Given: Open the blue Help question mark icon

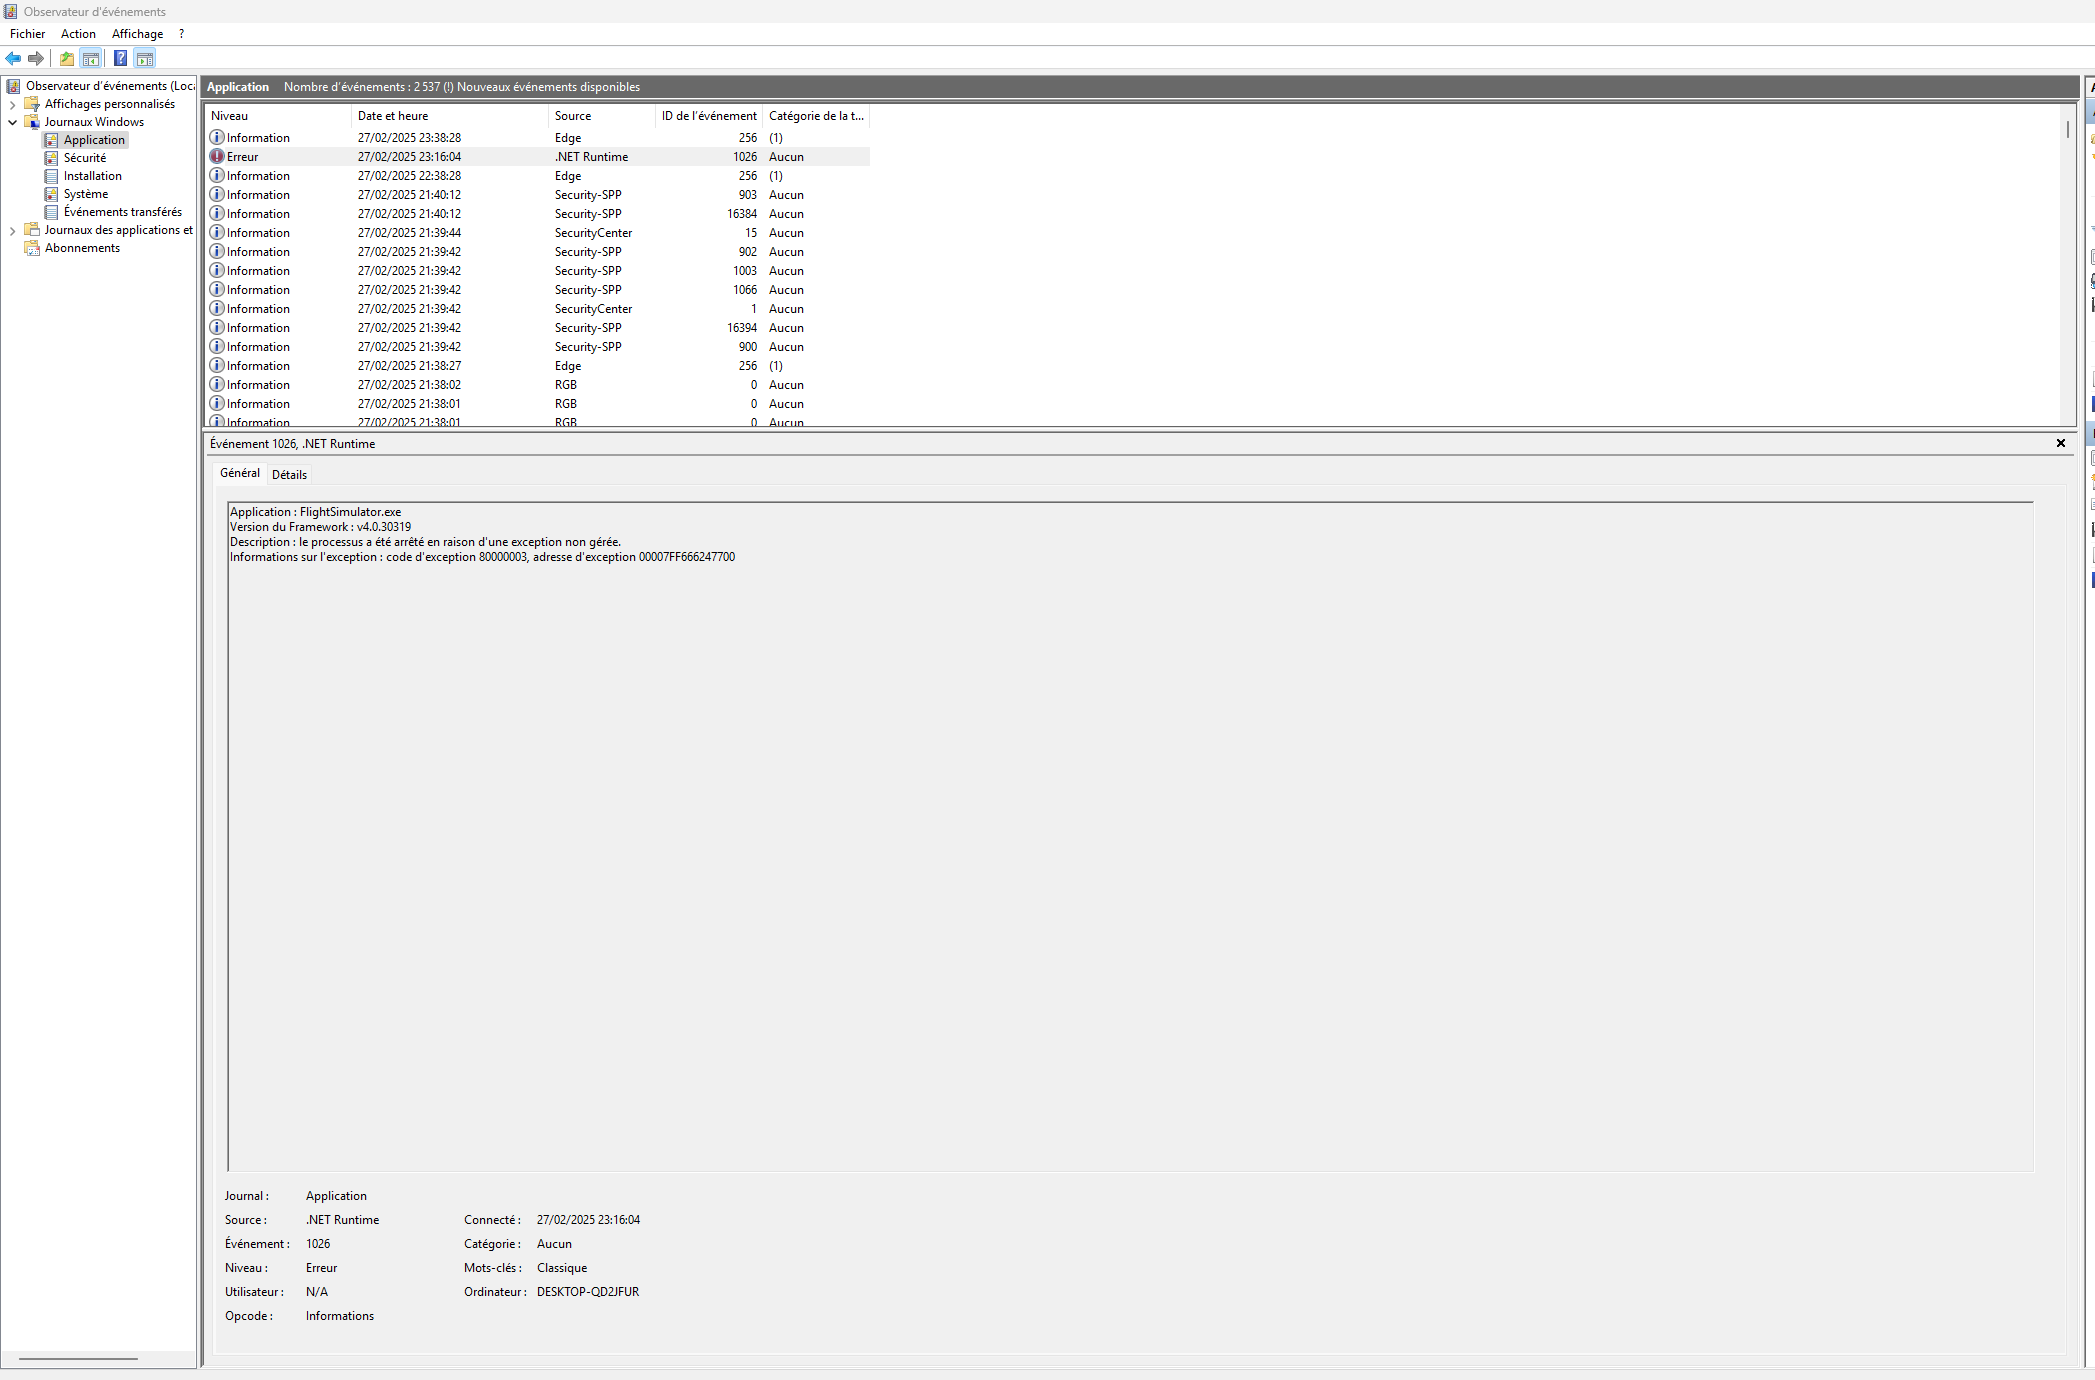Looking at the screenshot, I should pos(120,58).
